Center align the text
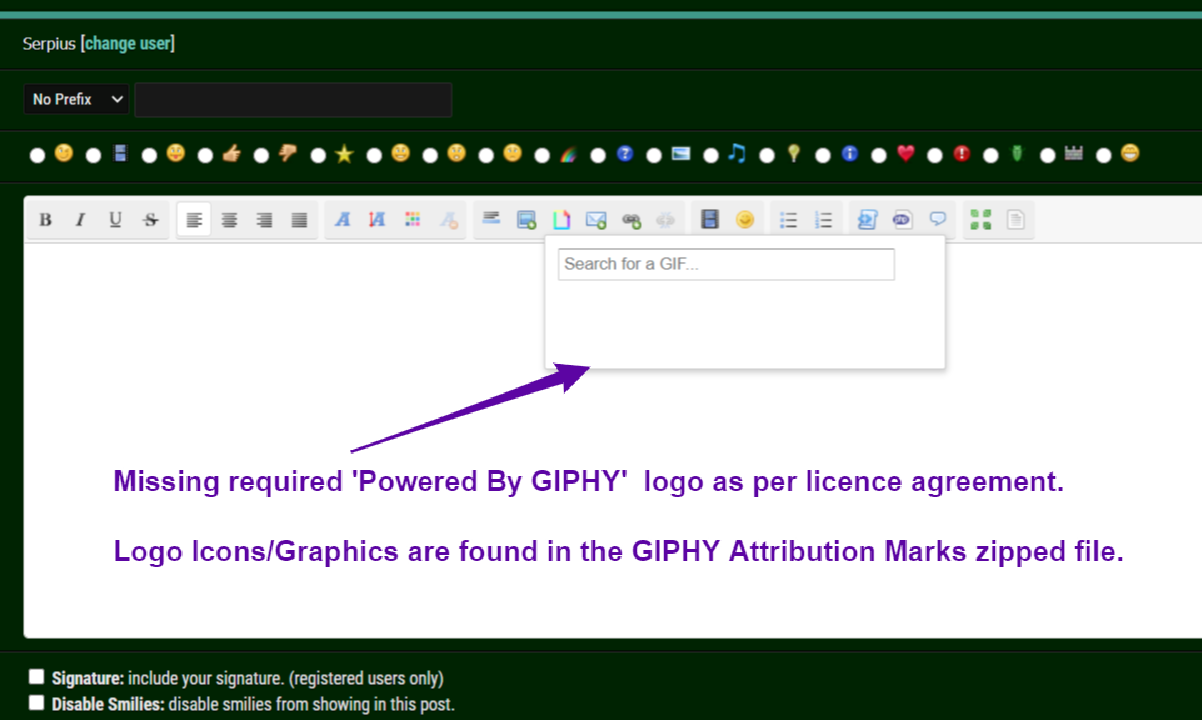 coord(229,220)
